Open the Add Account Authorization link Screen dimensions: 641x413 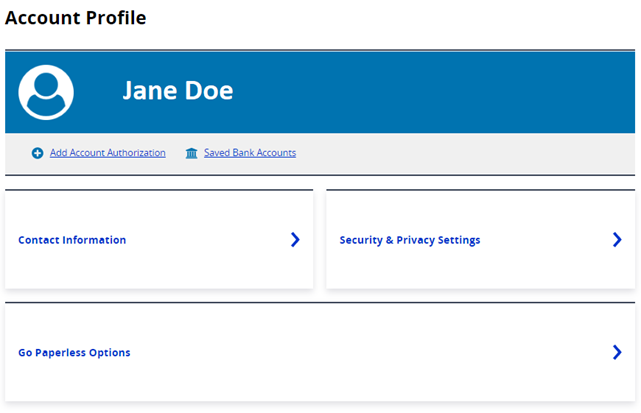(108, 153)
